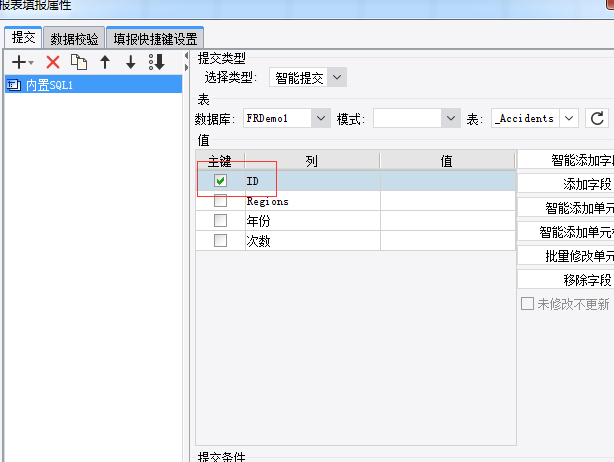Copy the selected submit item
Screen dimensions: 614x462
[x=79, y=62]
